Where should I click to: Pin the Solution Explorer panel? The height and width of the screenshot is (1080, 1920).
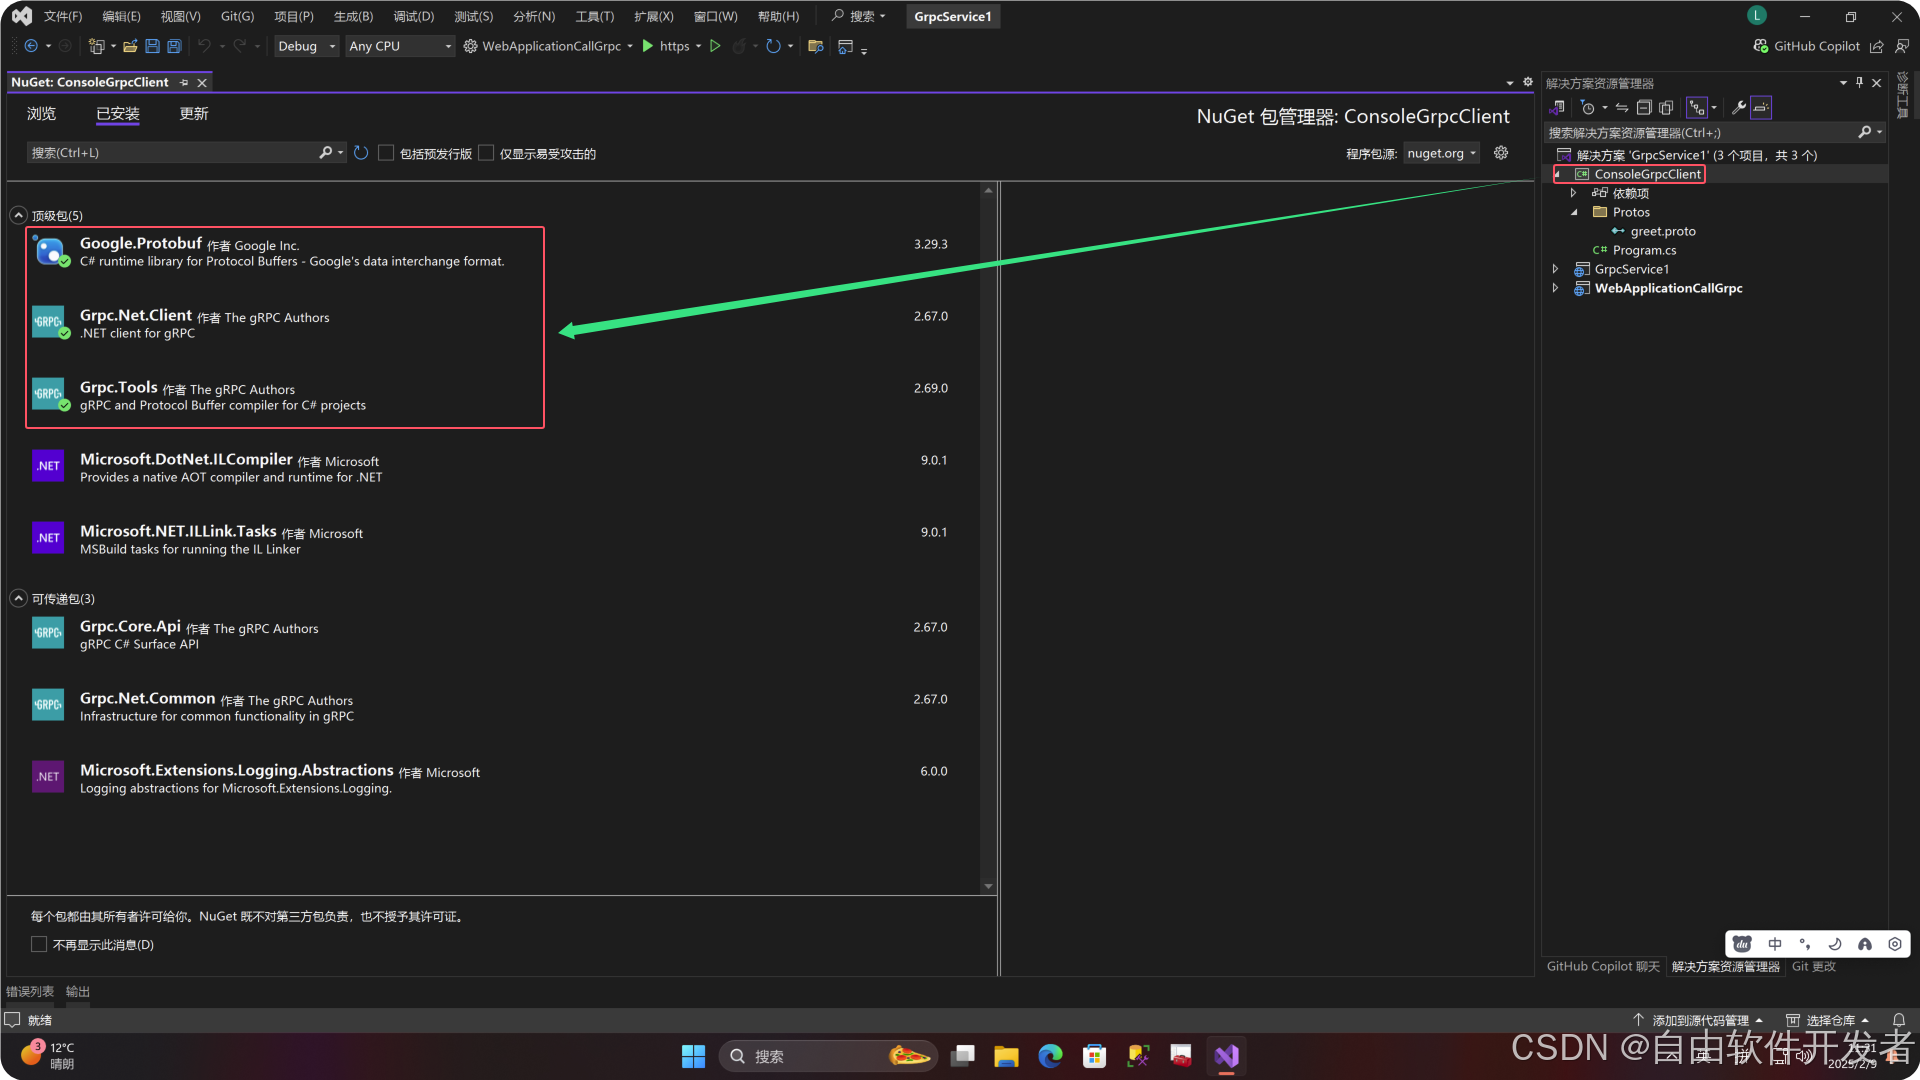1860,83
